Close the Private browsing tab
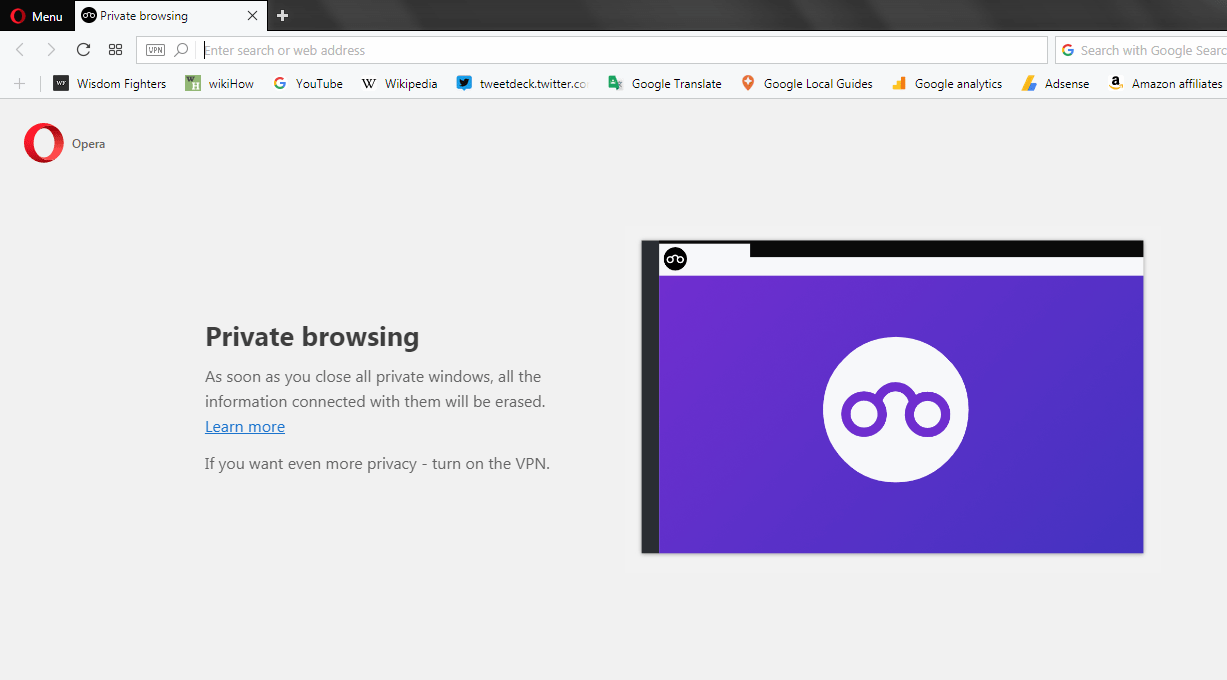Image resolution: width=1227 pixels, height=680 pixels. pyautogui.click(x=252, y=16)
